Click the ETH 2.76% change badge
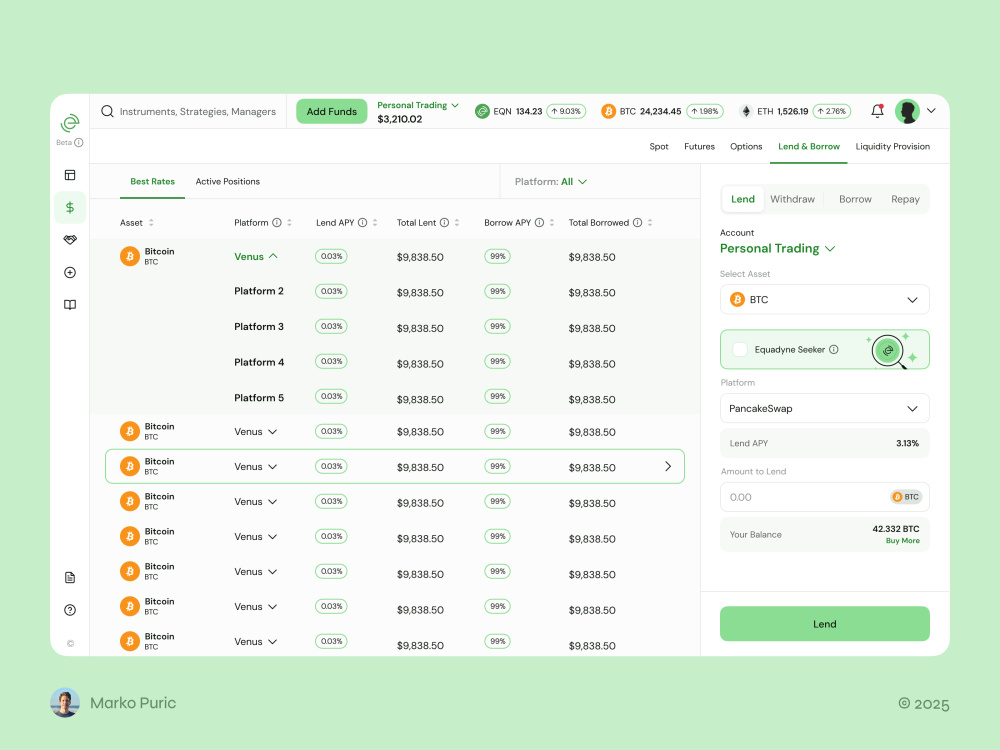Viewport: 1000px width, 750px height. pyautogui.click(x=832, y=112)
